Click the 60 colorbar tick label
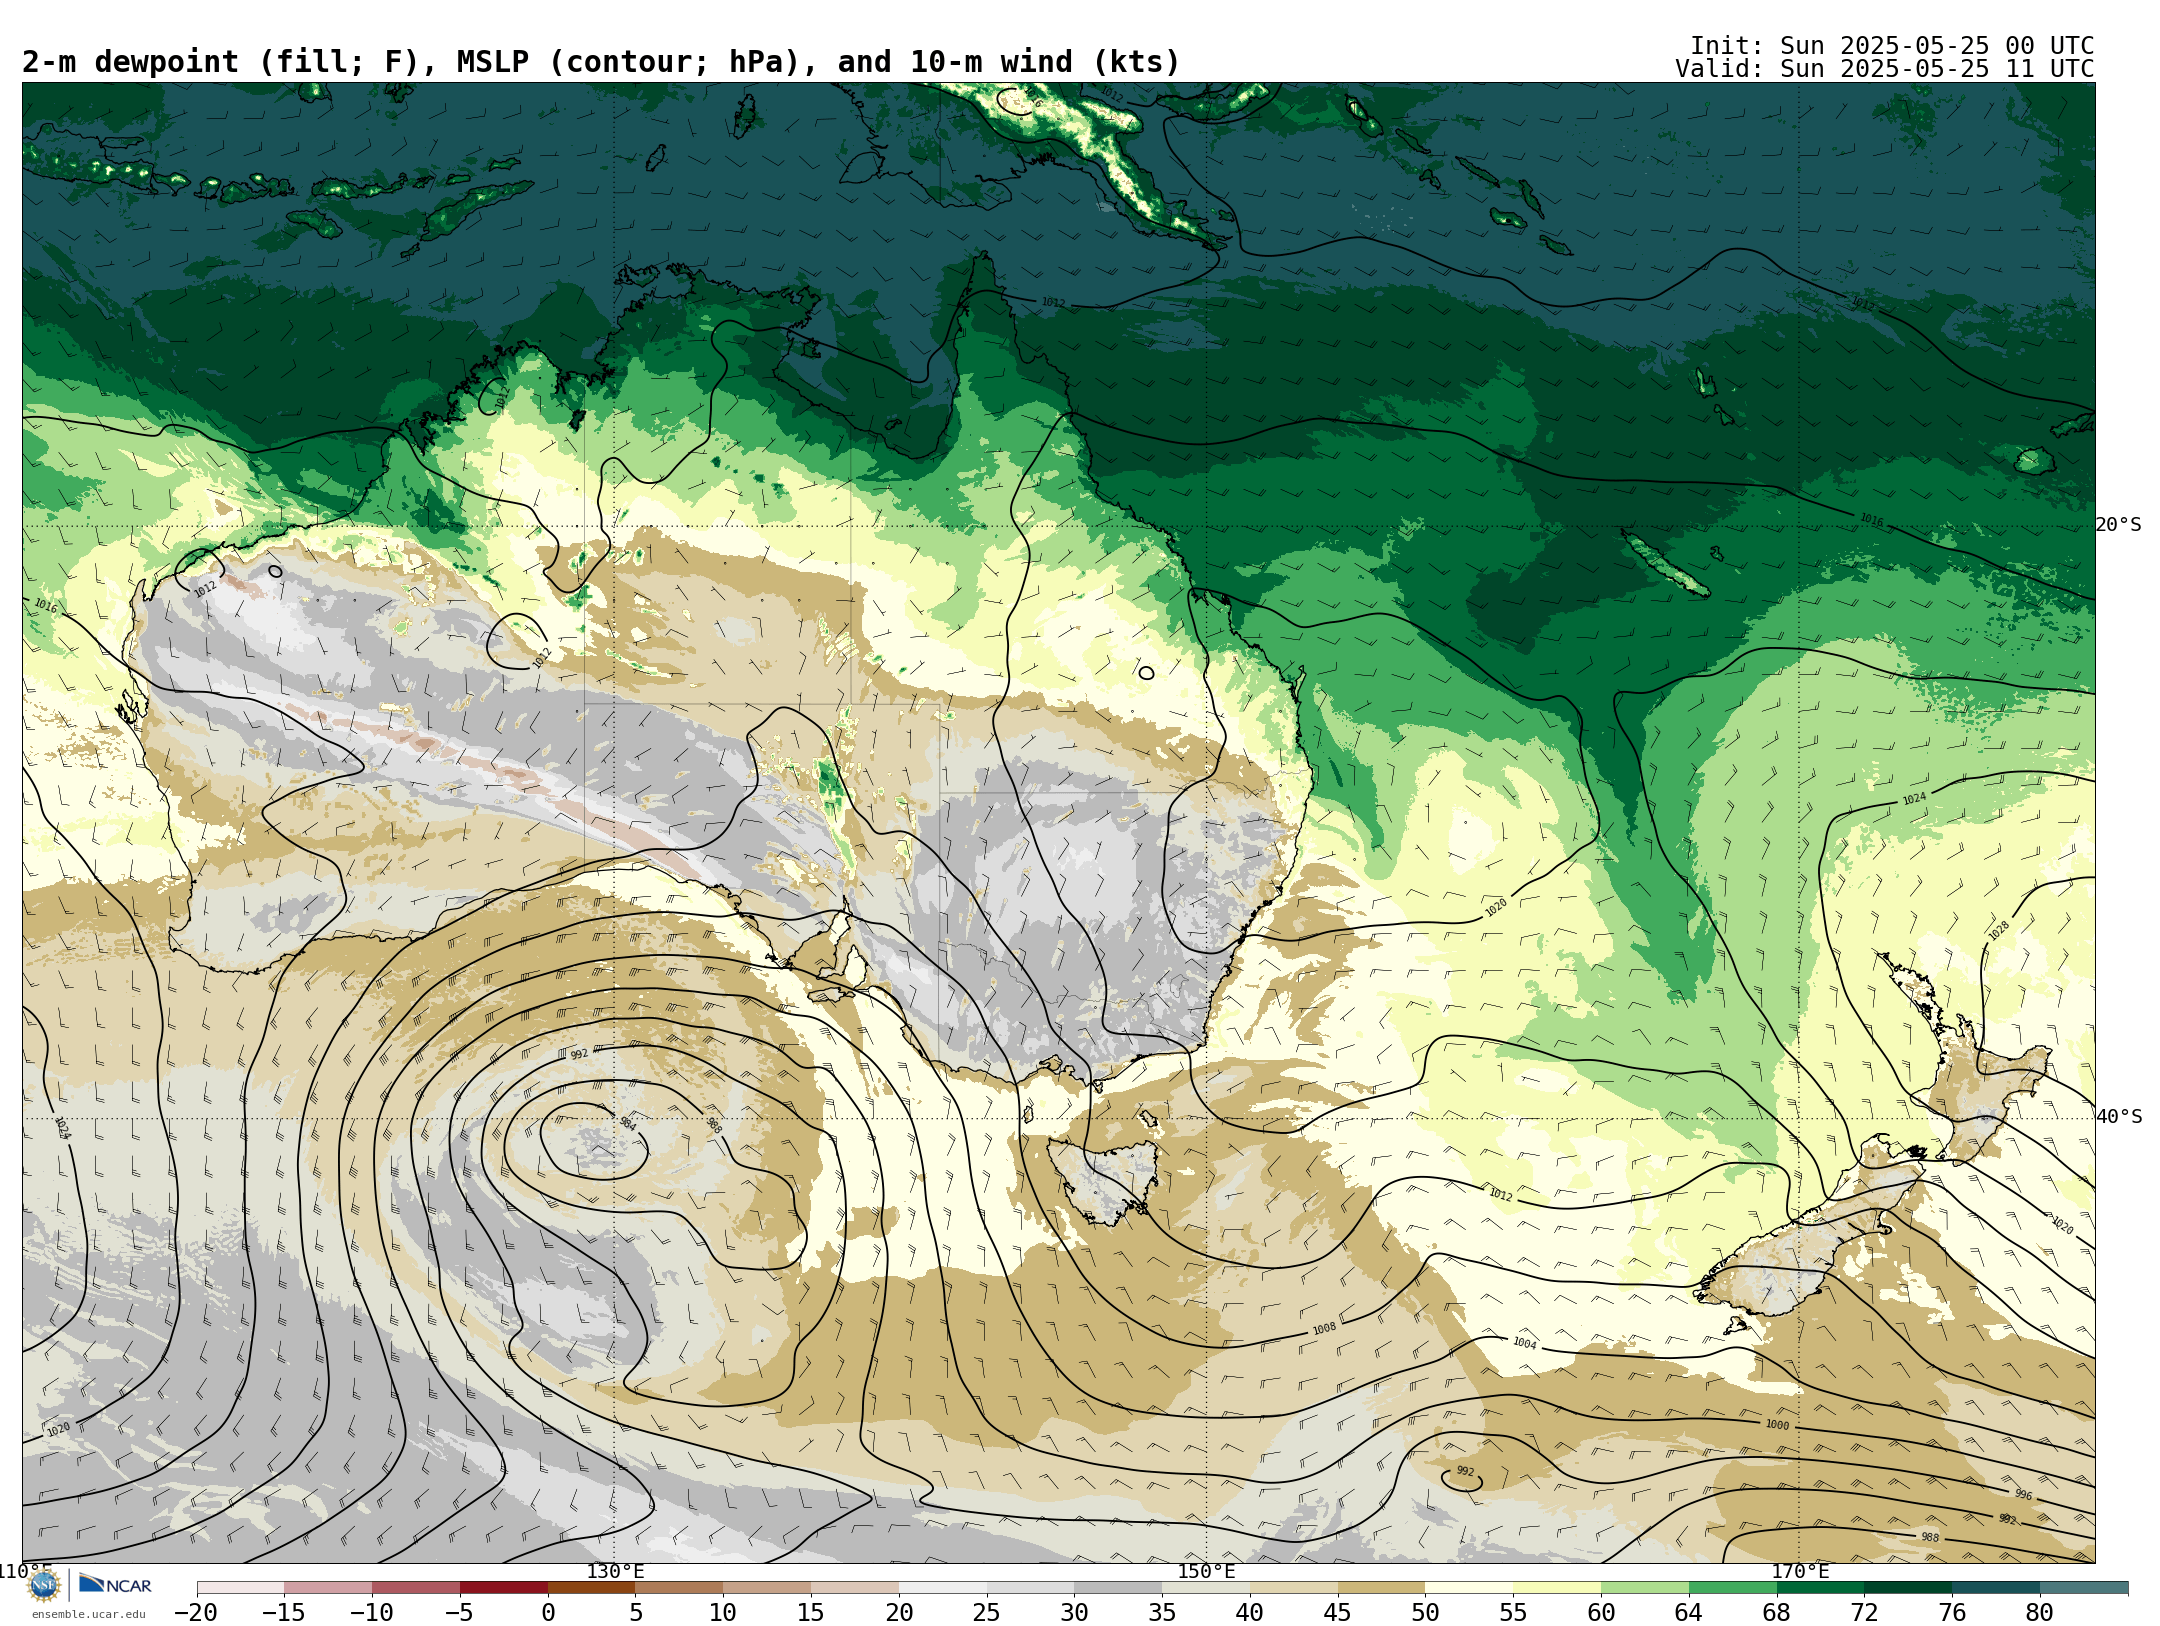 click(1601, 1612)
